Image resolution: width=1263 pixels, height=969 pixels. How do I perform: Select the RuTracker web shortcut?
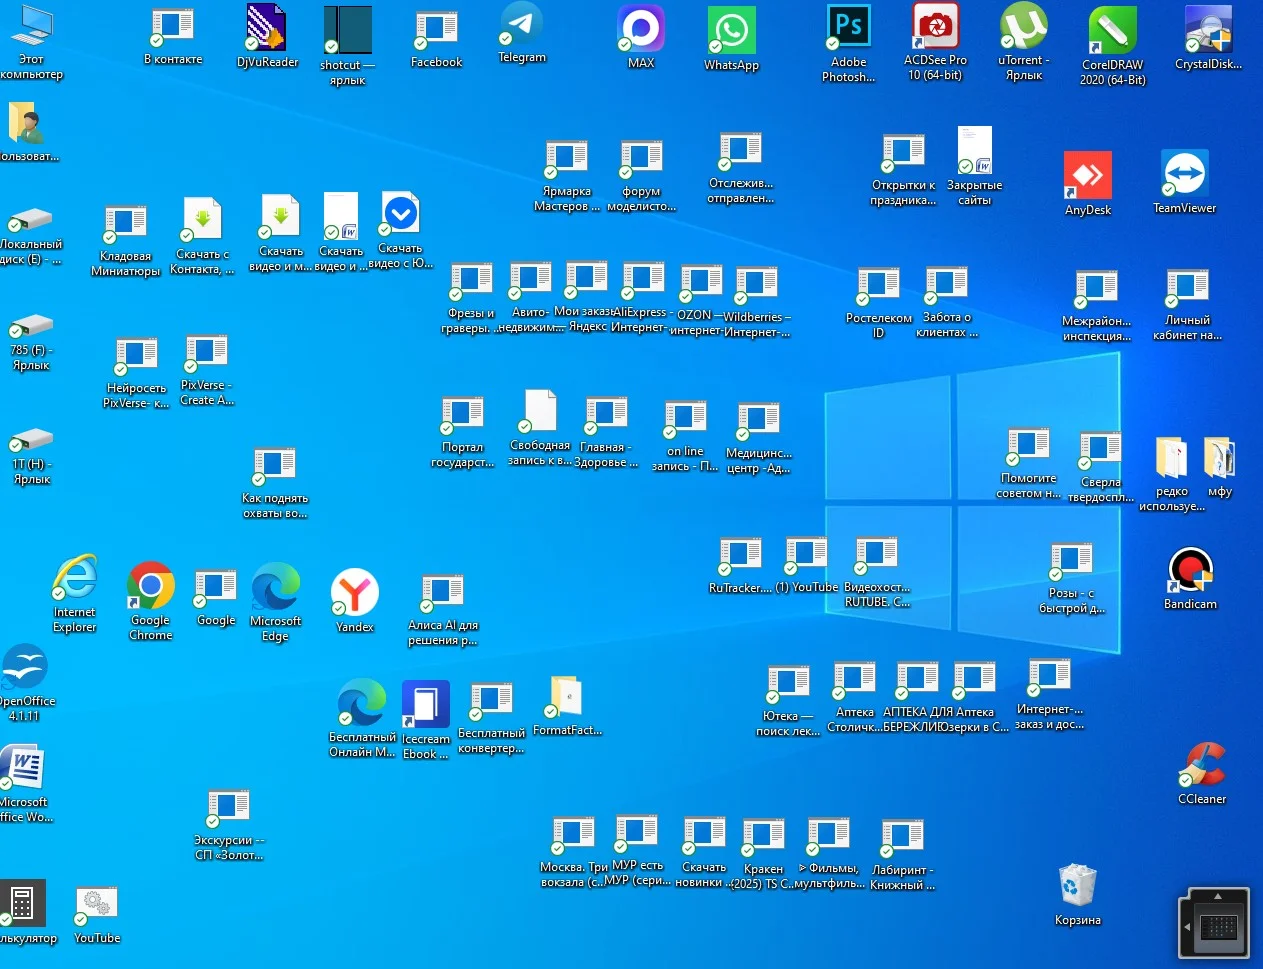pos(740,557)
